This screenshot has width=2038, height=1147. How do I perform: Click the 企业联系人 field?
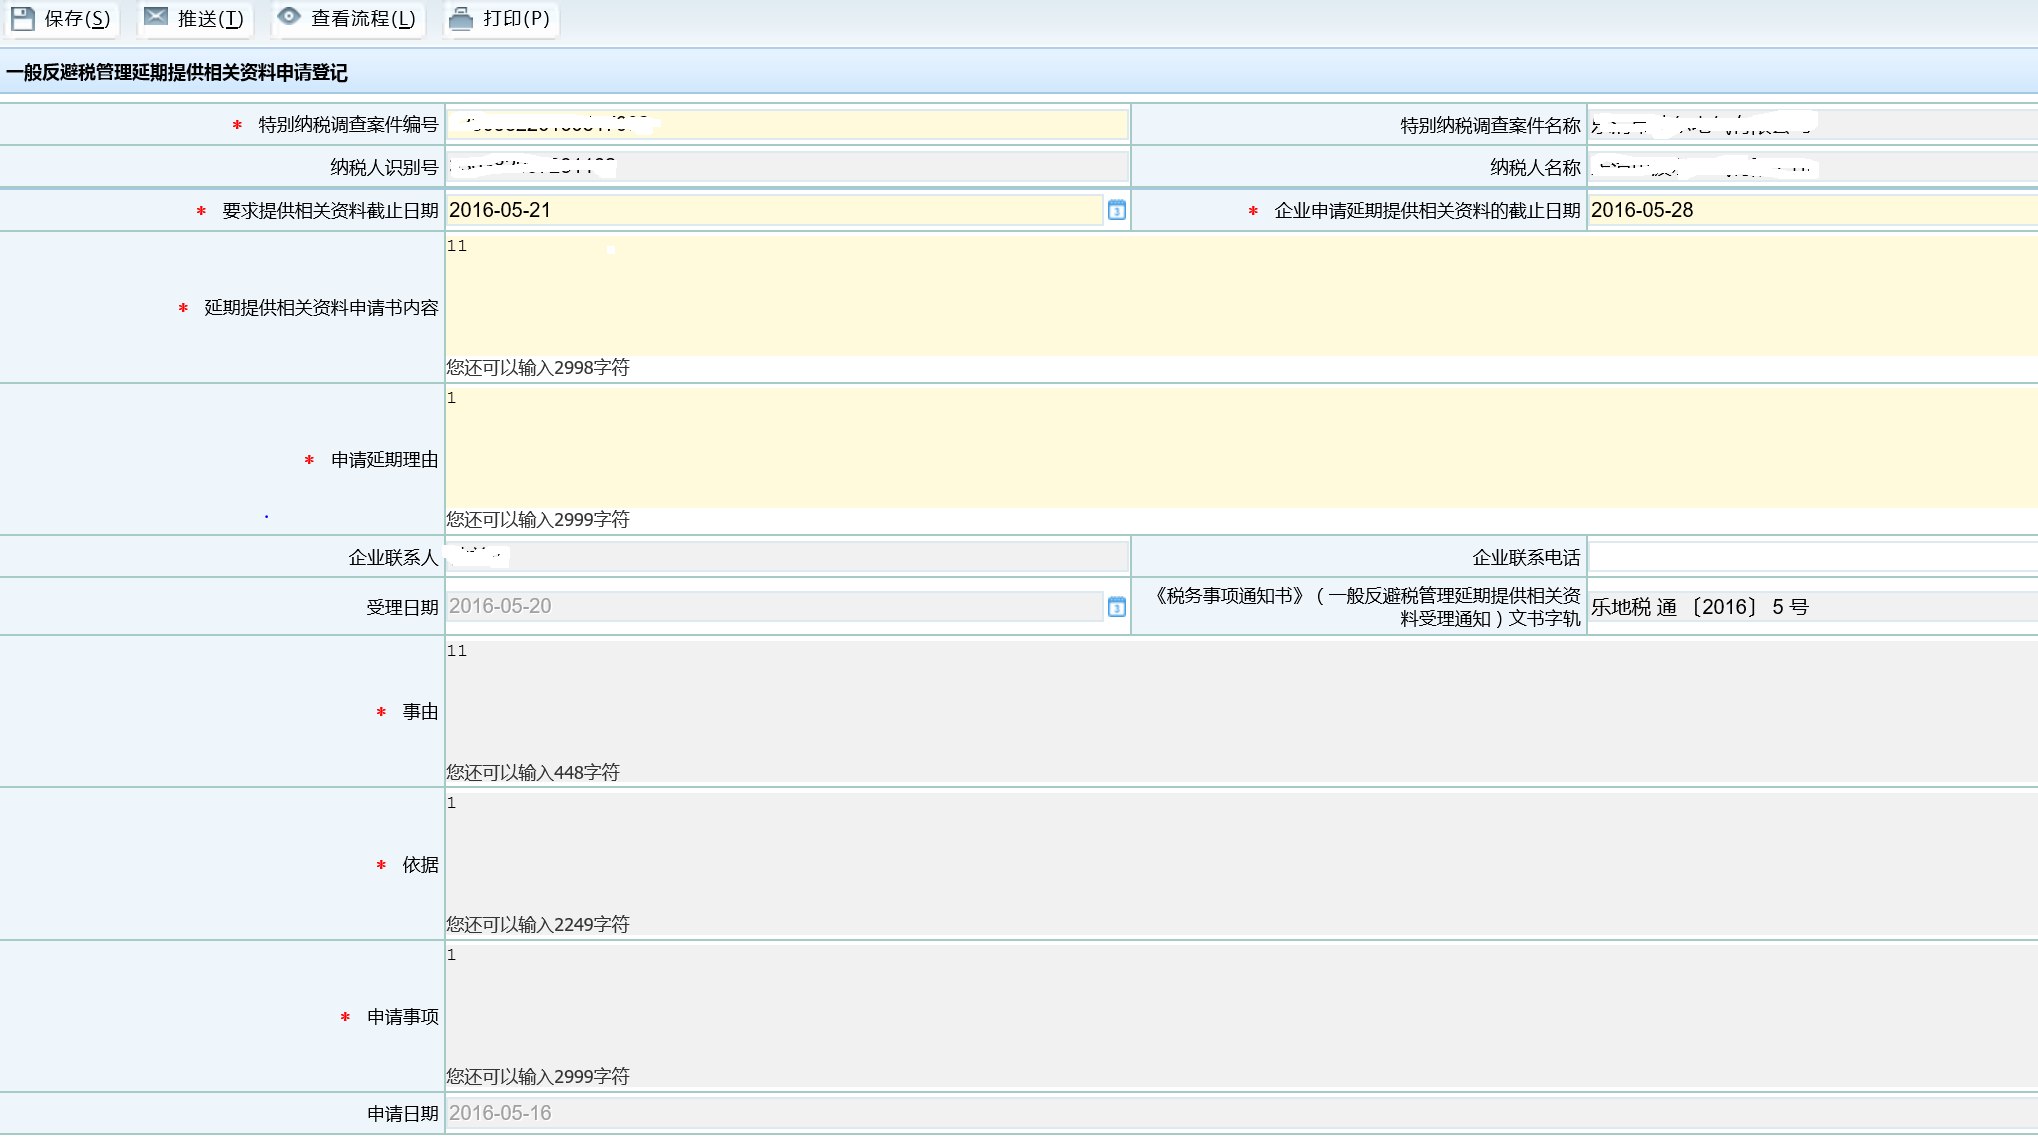(787, 557)
